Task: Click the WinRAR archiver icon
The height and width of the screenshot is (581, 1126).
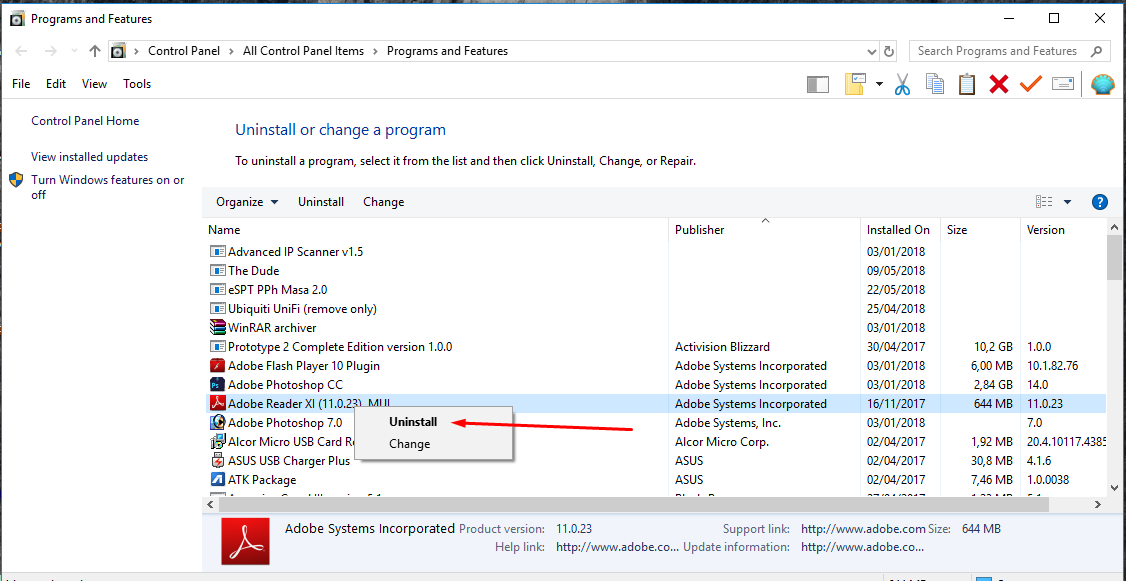Action: point(218,327)
